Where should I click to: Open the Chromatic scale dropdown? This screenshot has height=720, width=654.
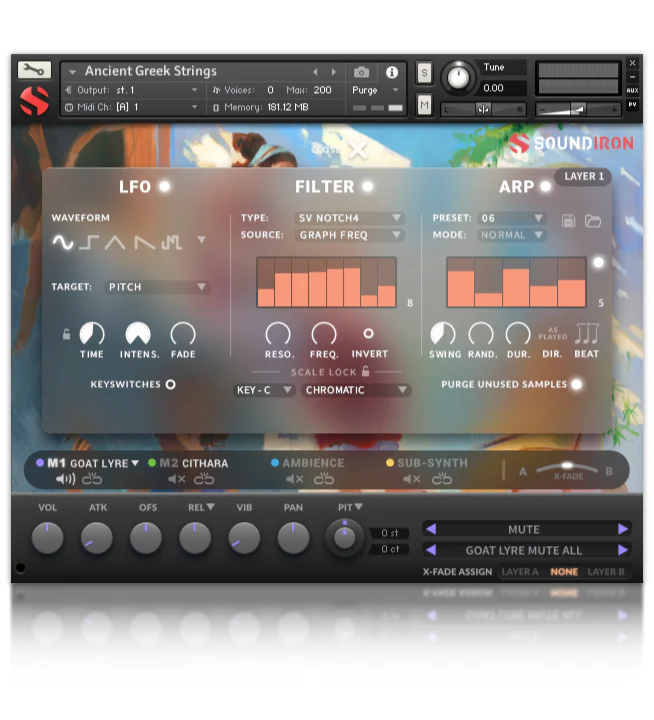(x=357, y=390)
